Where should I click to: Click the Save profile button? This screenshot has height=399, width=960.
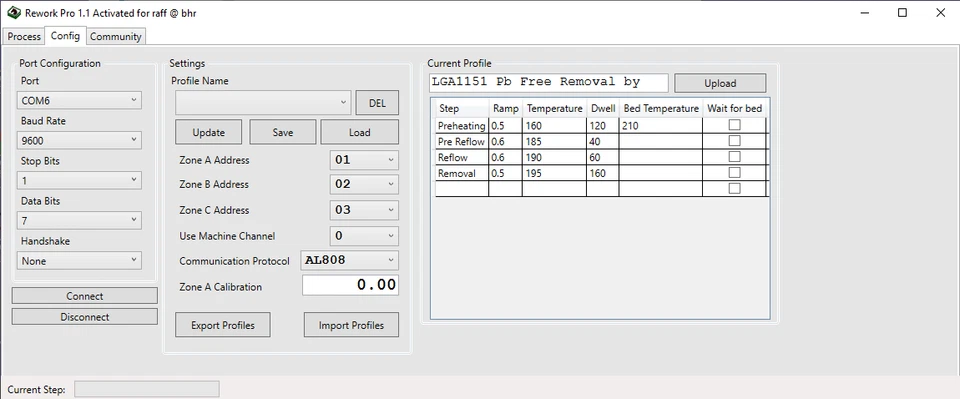pos(283,132)
